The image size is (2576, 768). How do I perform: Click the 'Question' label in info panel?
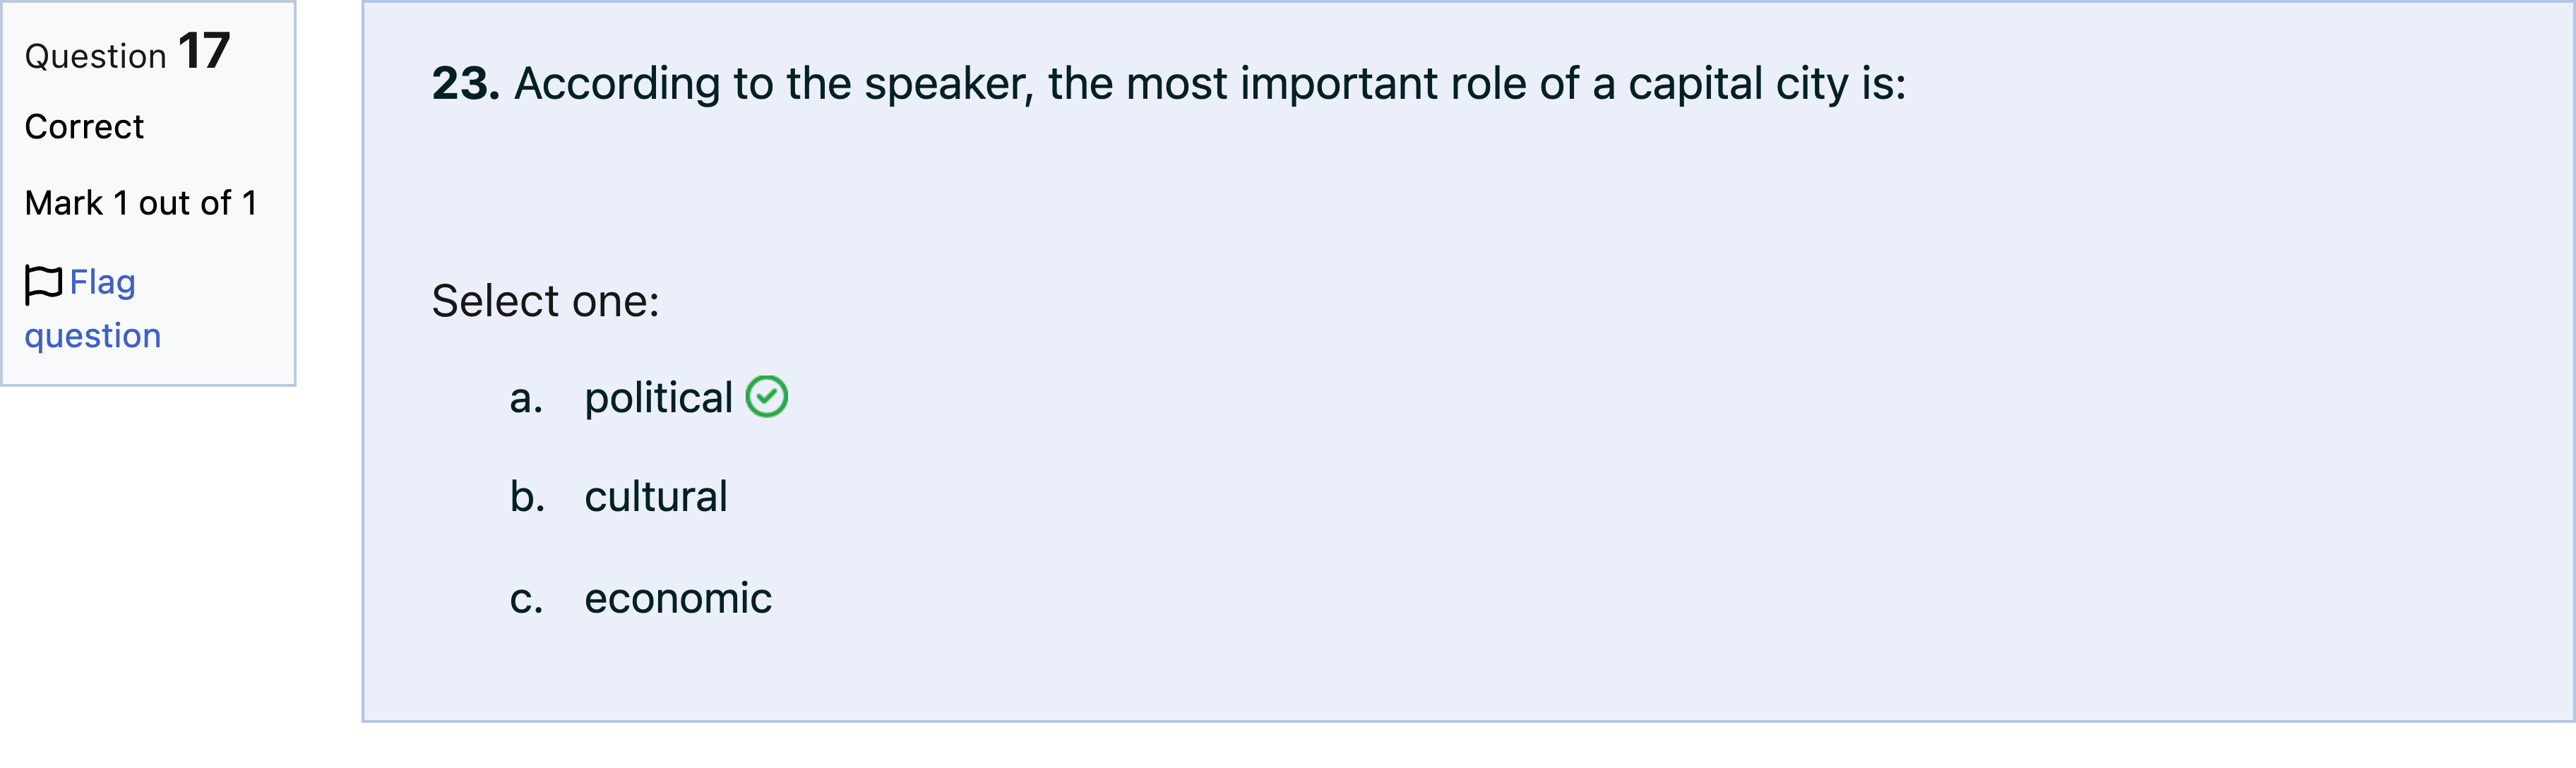pyautogui.click(x=96, y=57)
